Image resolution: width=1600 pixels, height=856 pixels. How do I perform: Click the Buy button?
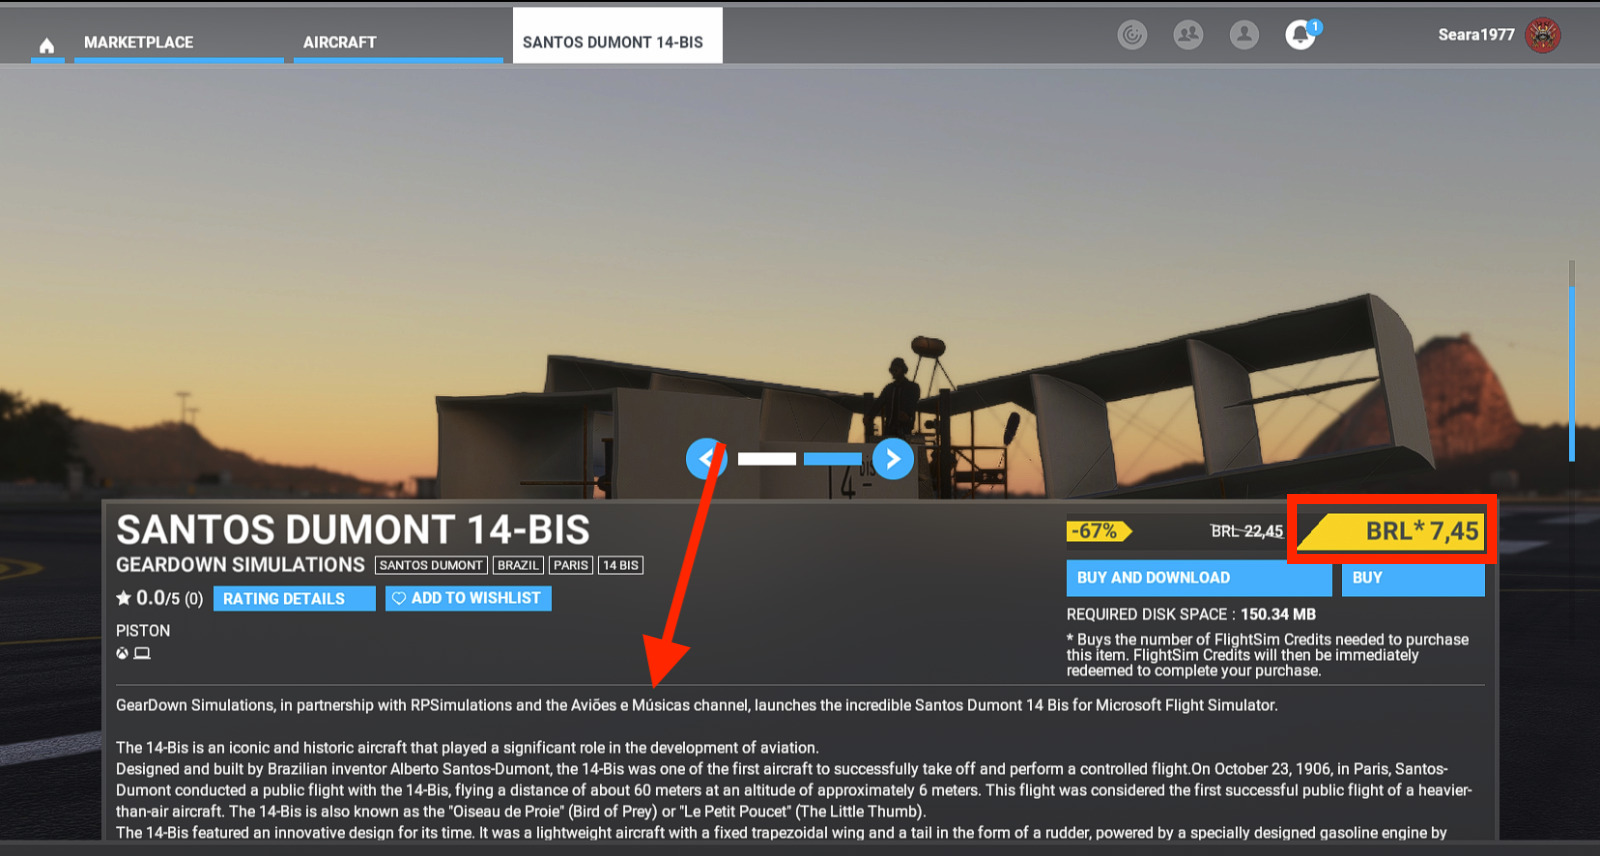click(x=1413, y=578)
